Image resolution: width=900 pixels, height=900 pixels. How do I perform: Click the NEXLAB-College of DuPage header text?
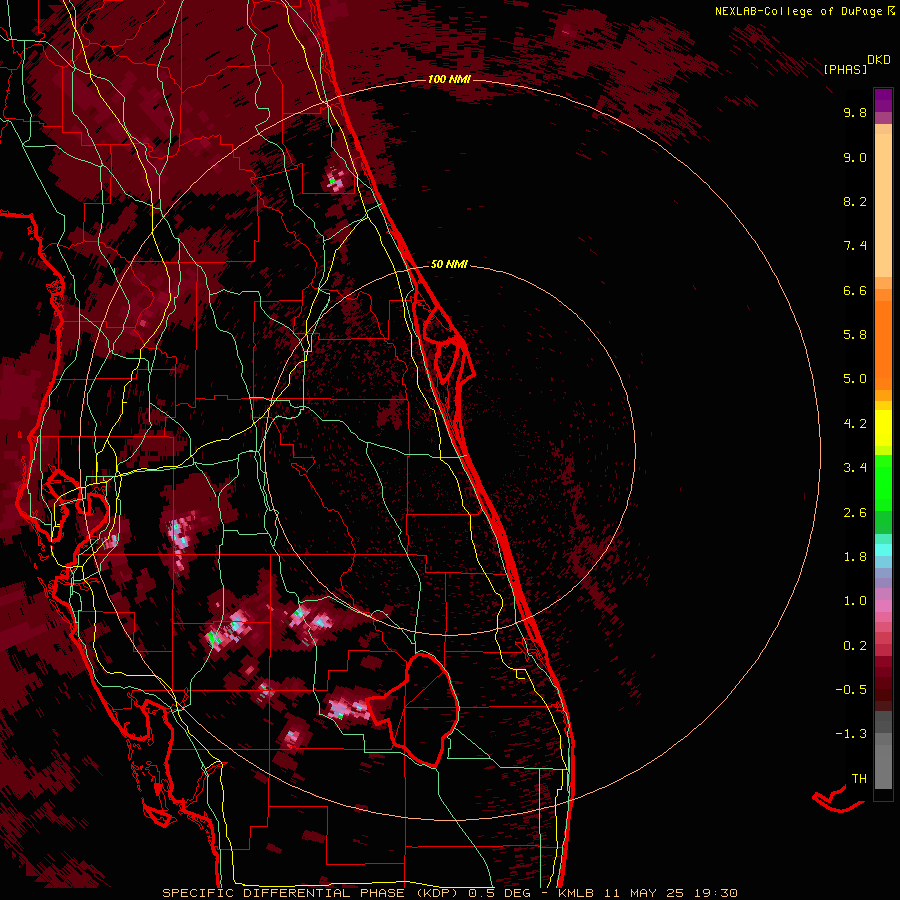coord(798,11)
